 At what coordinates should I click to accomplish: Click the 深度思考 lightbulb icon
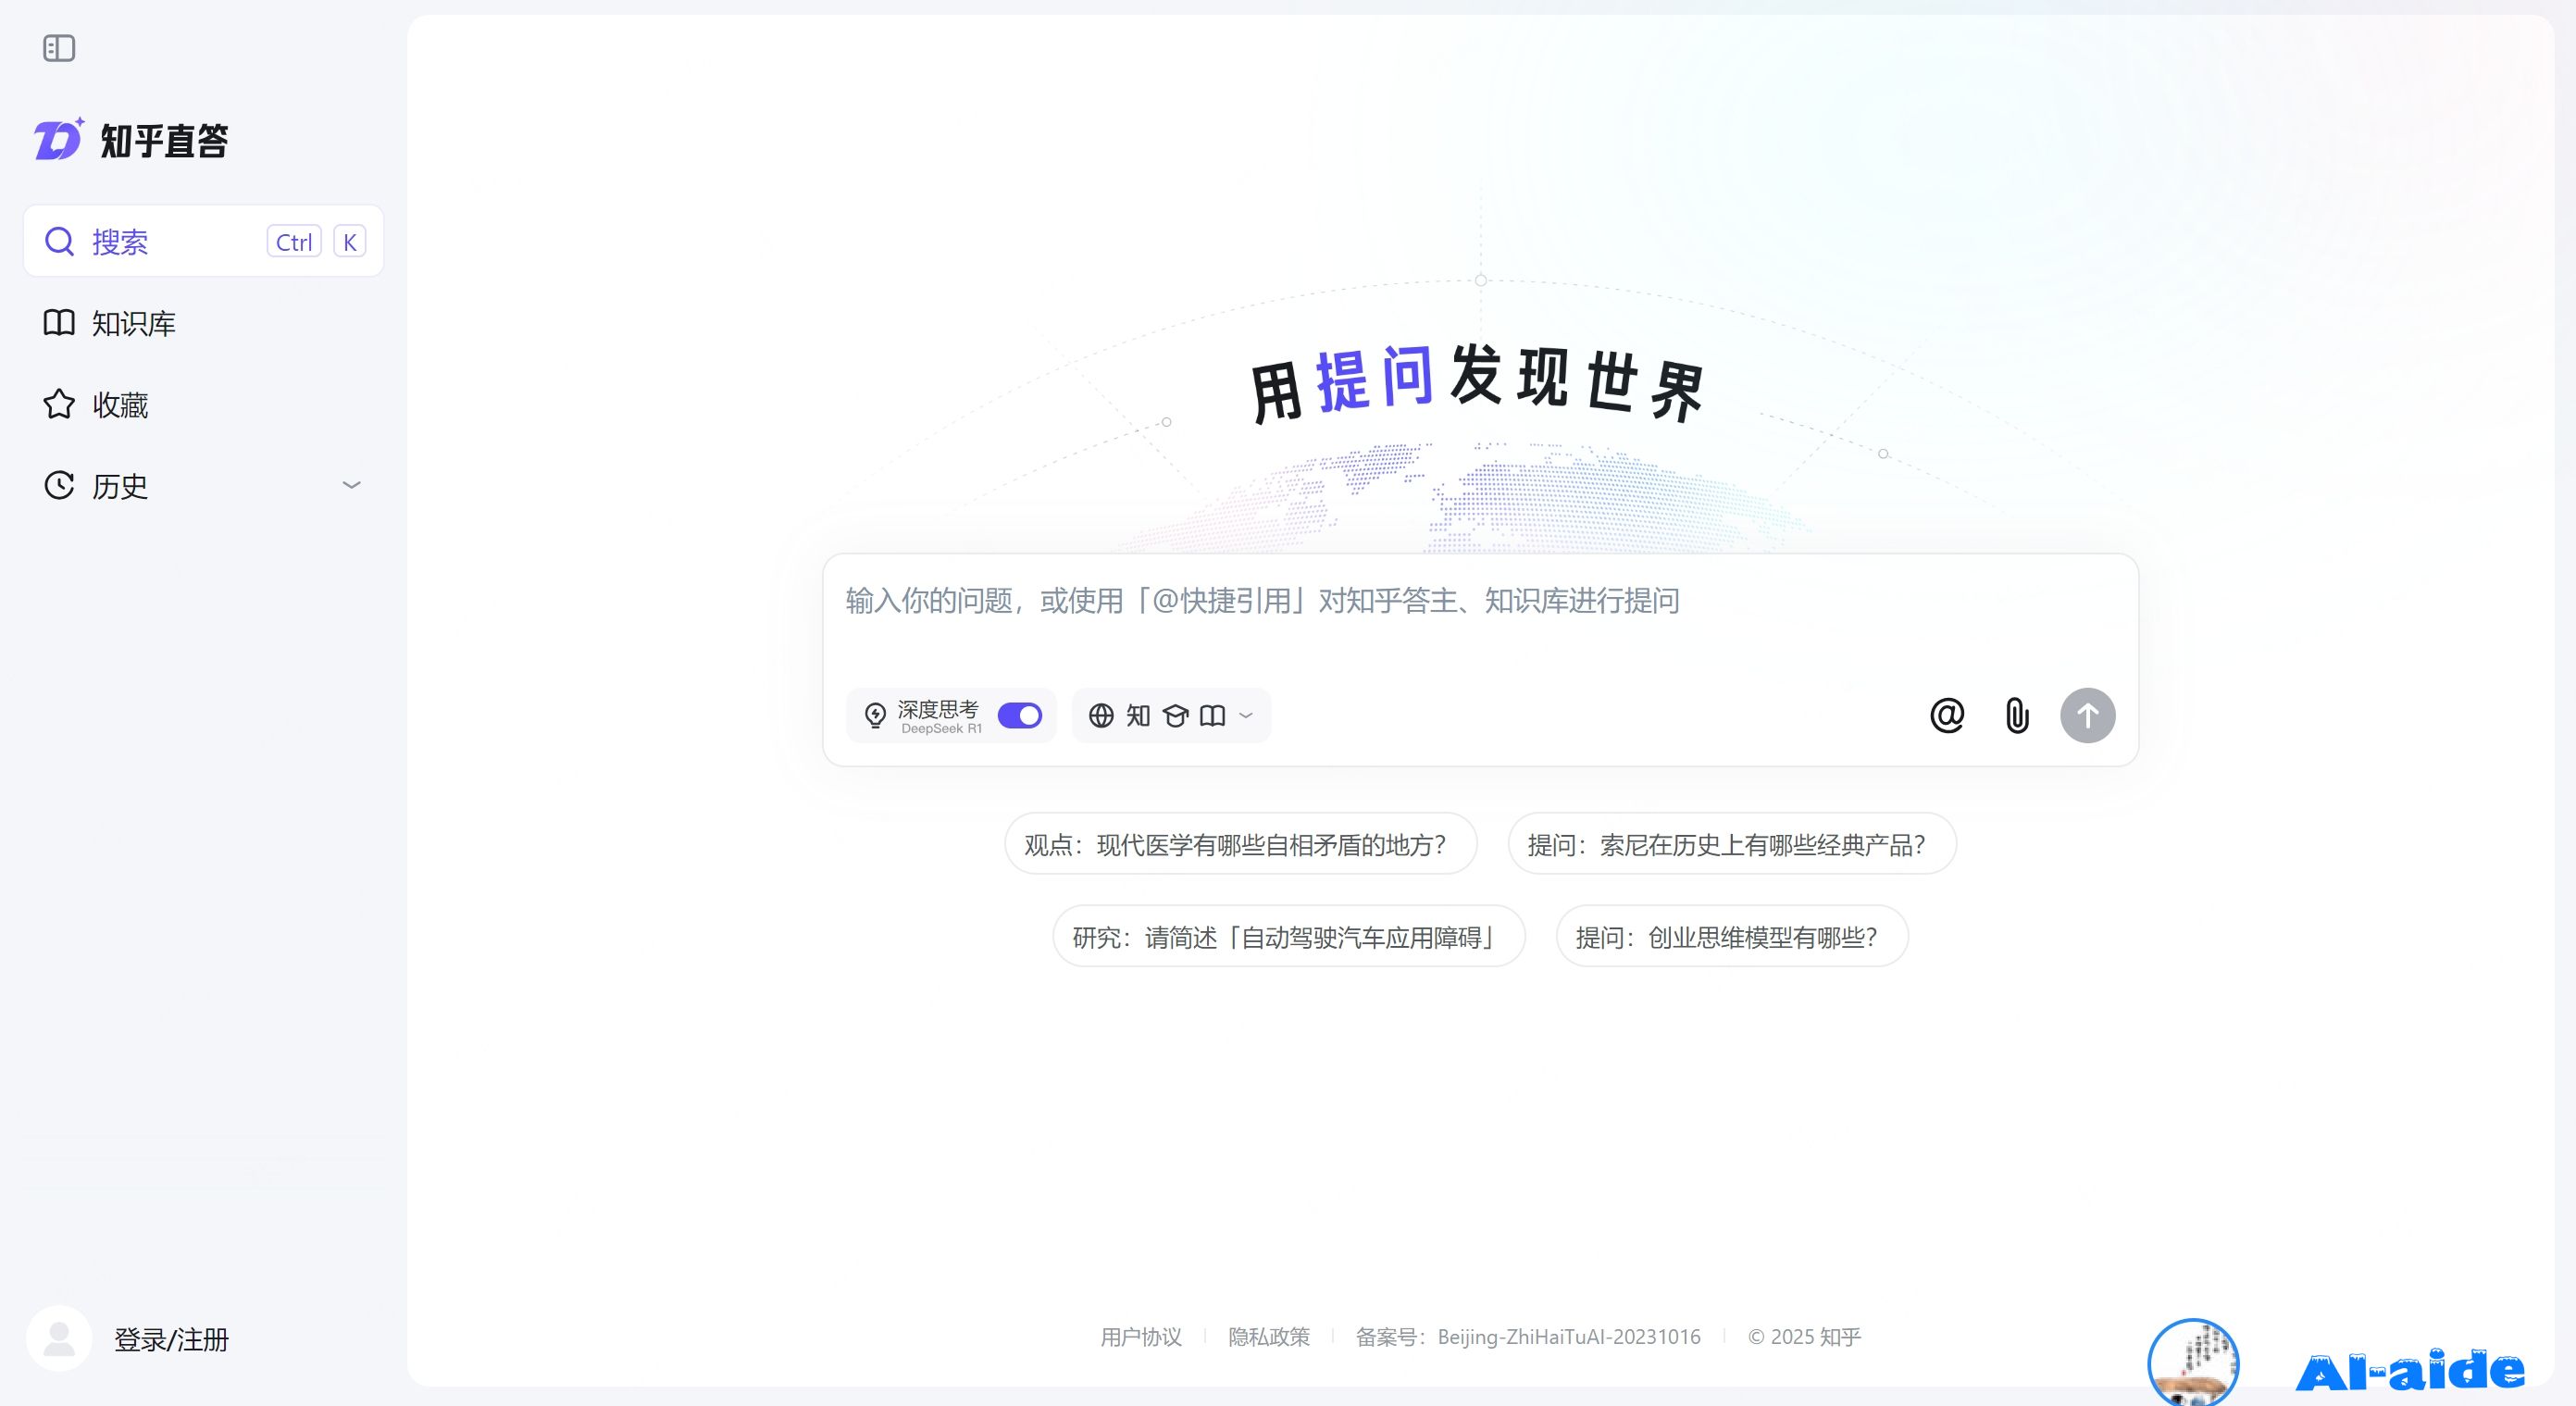tap(875, 716)
